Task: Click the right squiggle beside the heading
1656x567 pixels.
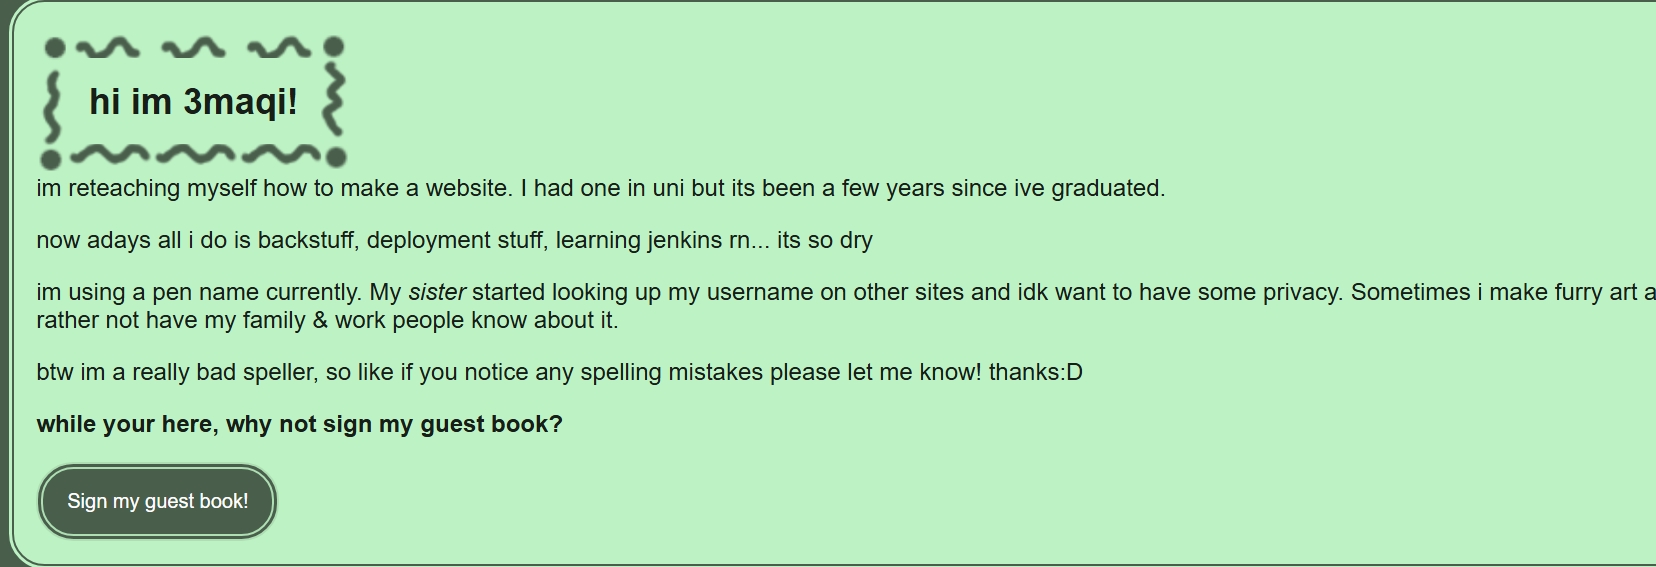Action: click(335, 100)
